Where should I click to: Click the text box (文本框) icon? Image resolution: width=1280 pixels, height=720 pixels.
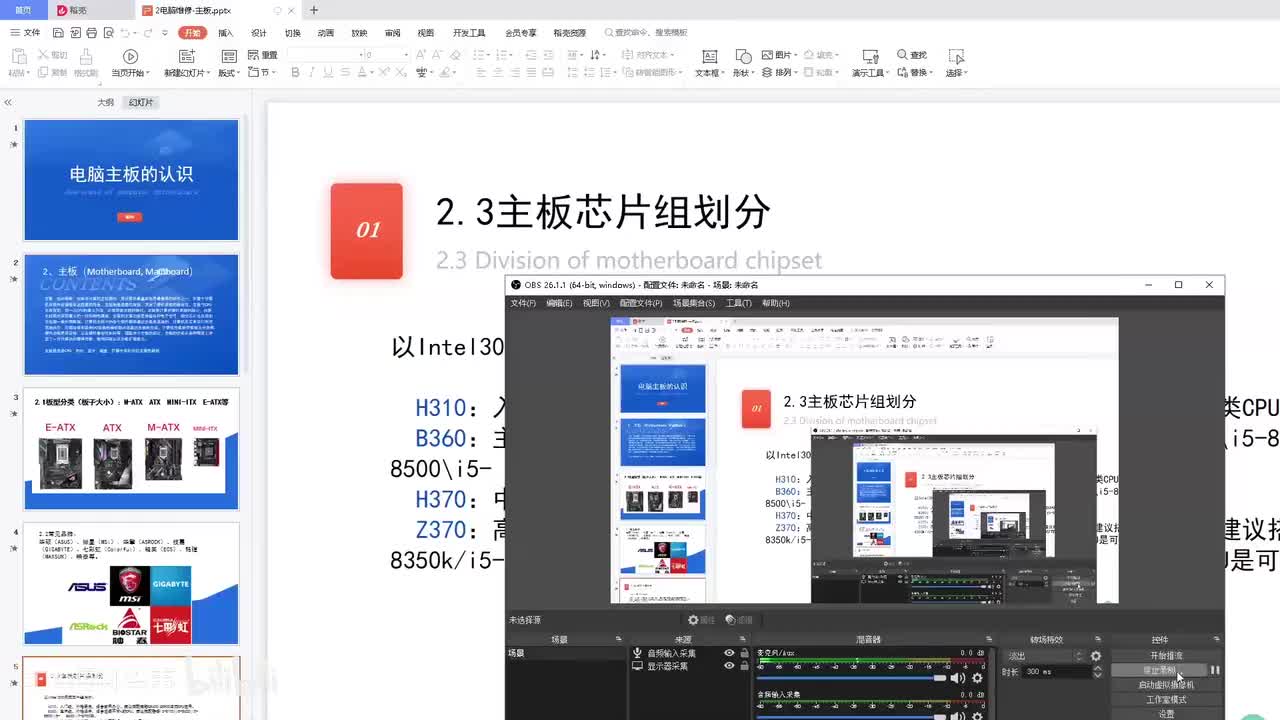pyautogui.click(x=709, y=57)
